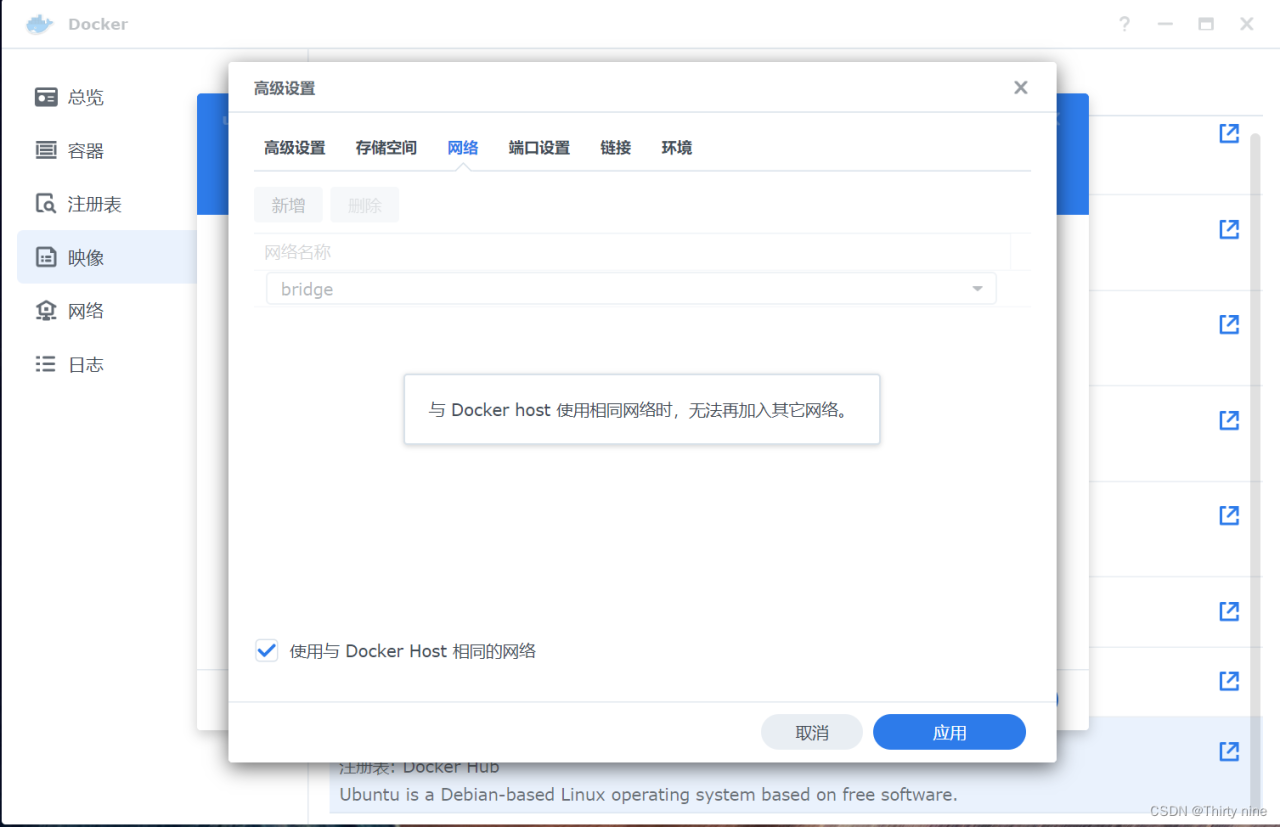Open the 环境 (Environment) tab
Image resolution: width=1280 pixels, height=827 pixels.
click(x=676, y=147)
